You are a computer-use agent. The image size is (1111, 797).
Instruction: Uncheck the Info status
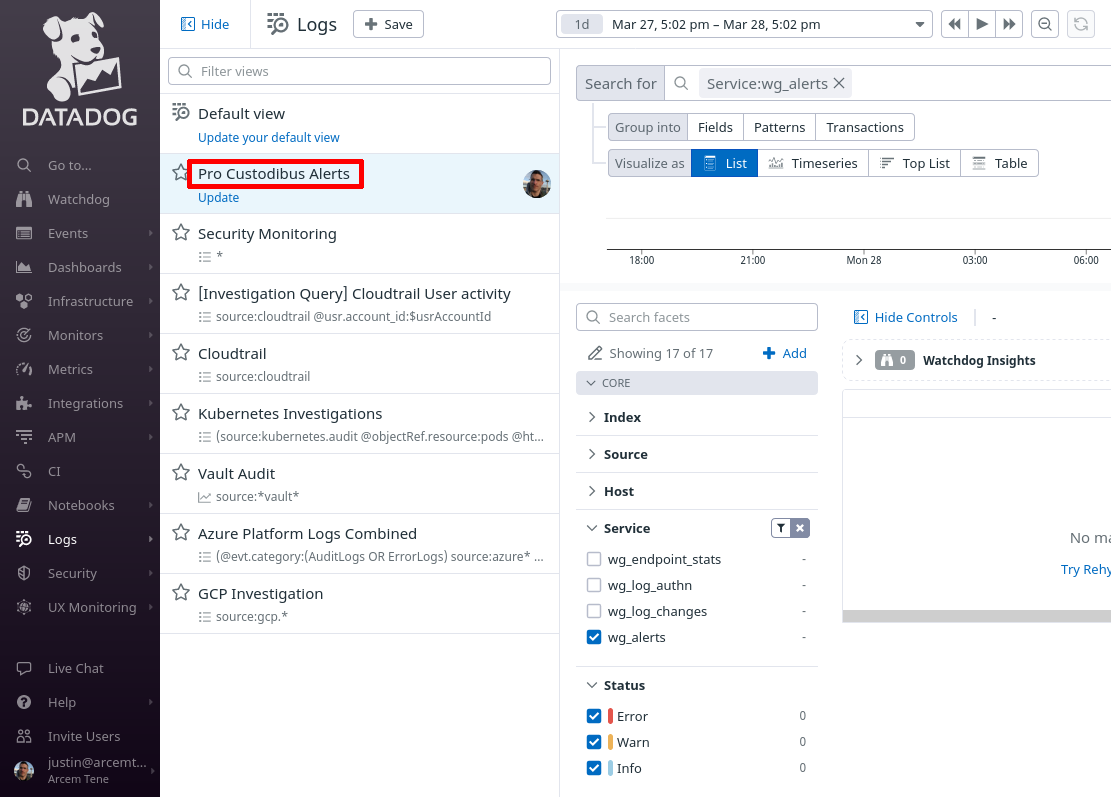pos(594,768)
